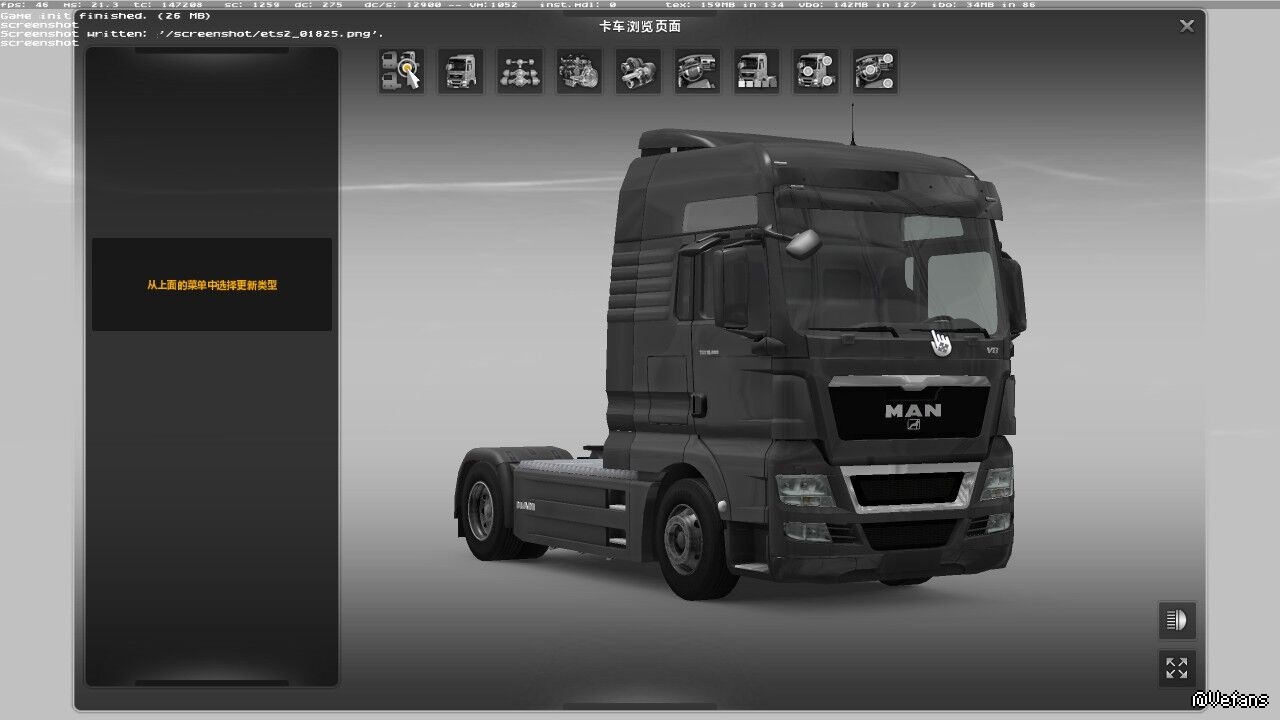Select the transmission gearbox upgrade icon
1280x720 pixels.
pyautogui.click(x=638, y=71)
